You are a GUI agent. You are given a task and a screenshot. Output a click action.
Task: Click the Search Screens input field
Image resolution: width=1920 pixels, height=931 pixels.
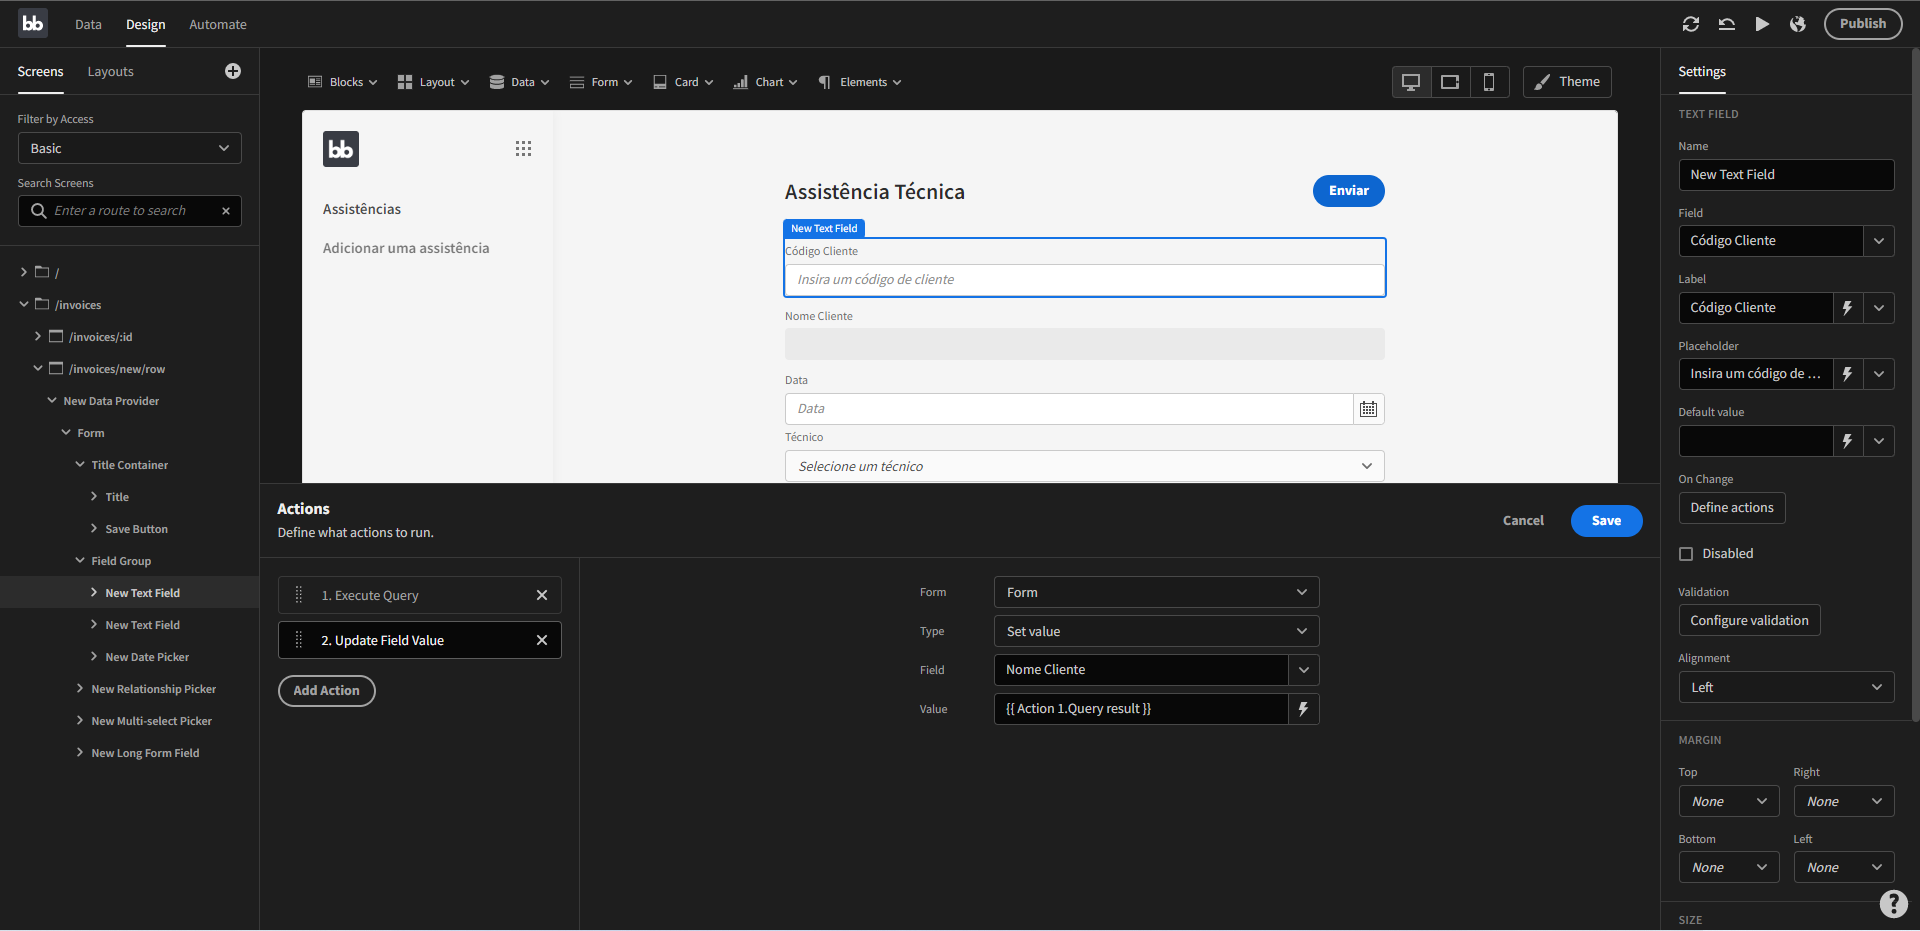[x=130, y=211]
